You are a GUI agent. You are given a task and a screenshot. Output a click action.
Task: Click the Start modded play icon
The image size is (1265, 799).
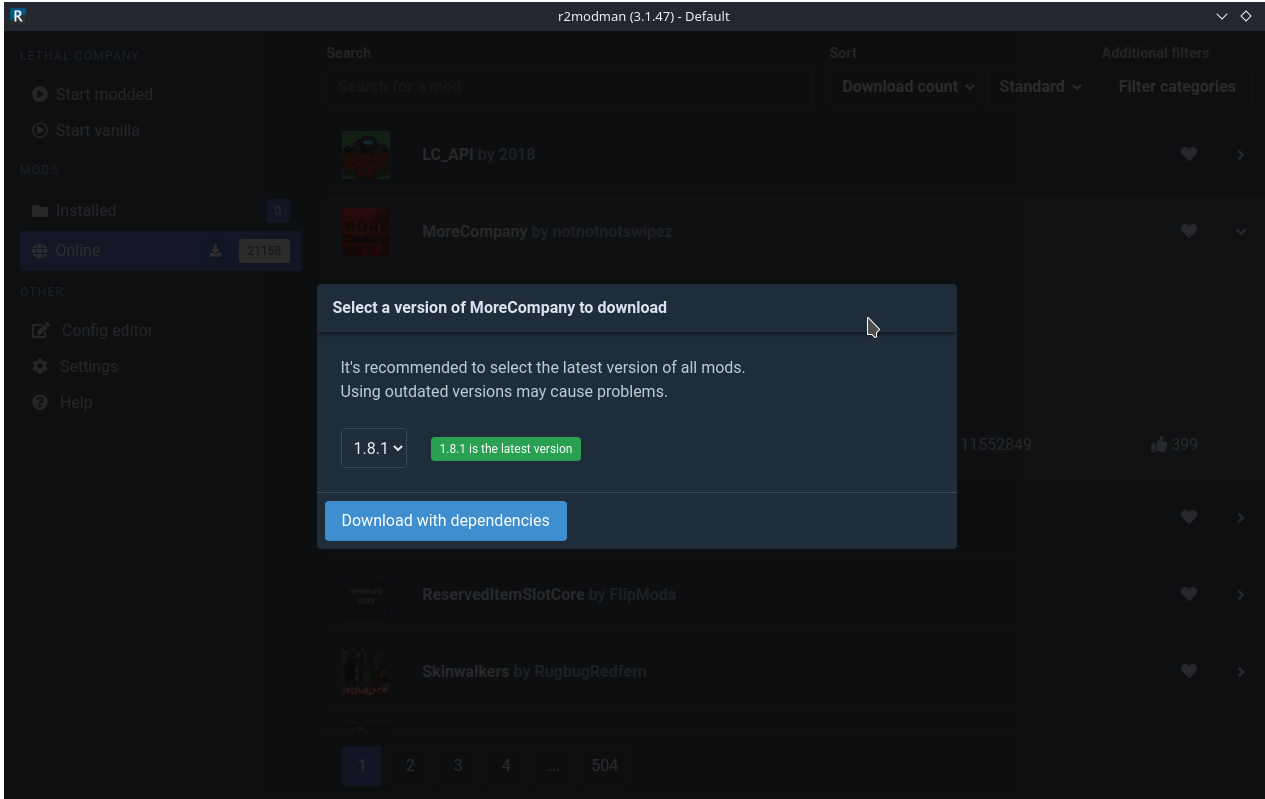(40, 94)
